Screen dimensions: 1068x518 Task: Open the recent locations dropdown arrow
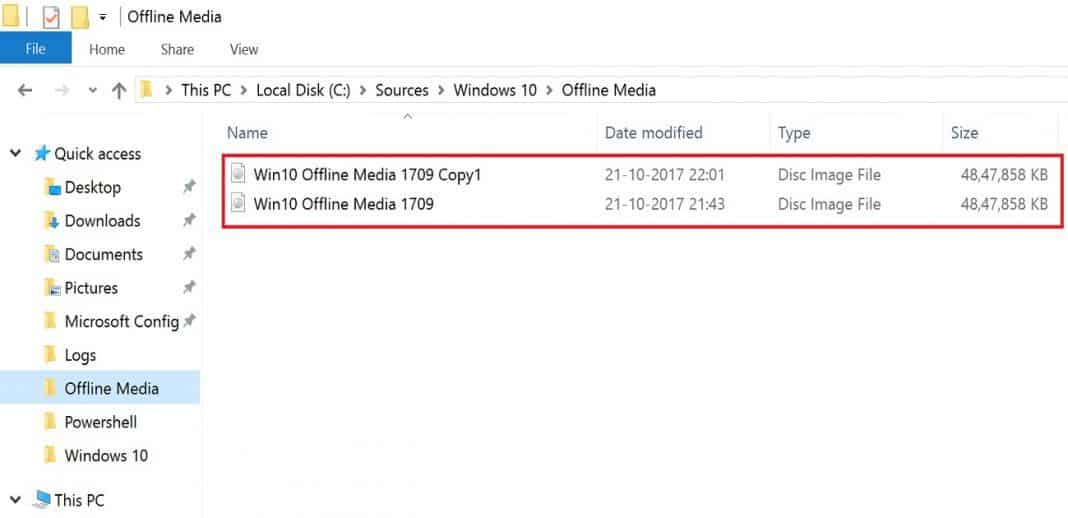[x=93, y=91]
